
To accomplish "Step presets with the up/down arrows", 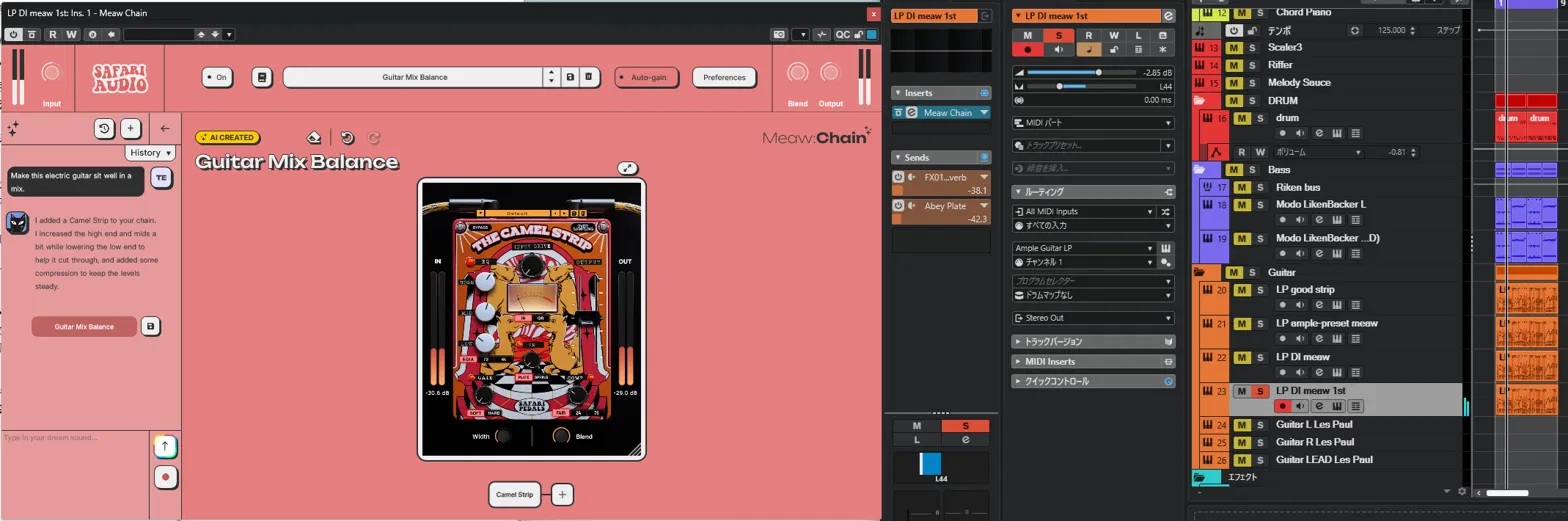I will [x=551, y=77].
